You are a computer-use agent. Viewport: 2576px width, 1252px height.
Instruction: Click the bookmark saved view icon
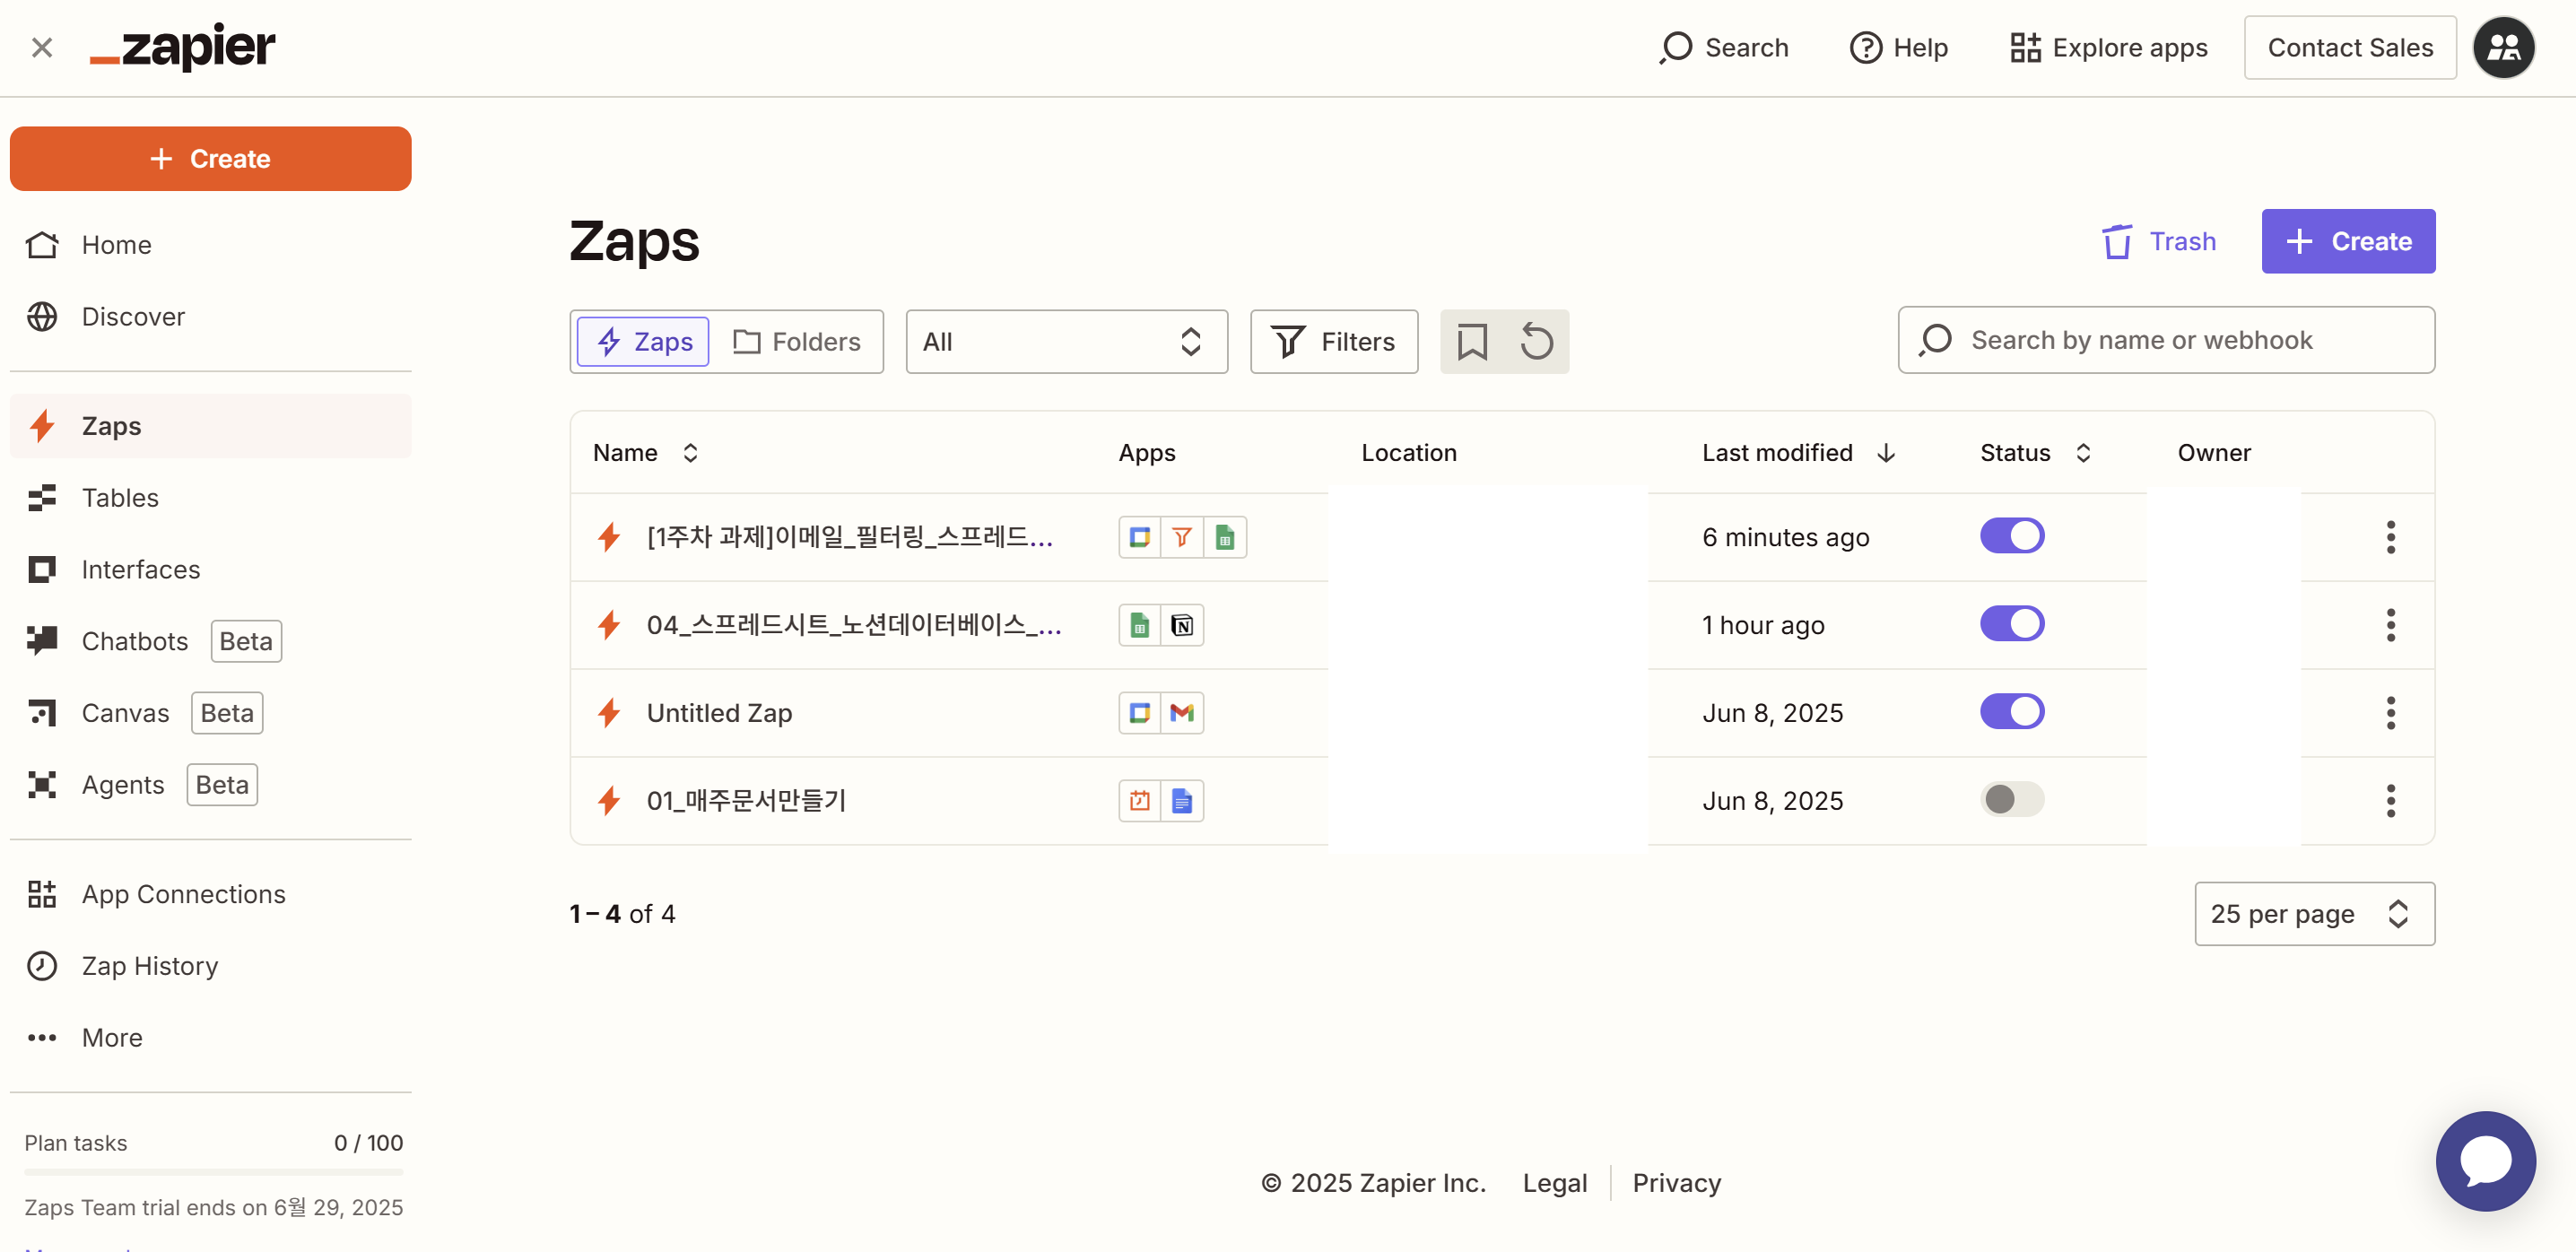click(x=1472, y=342)
